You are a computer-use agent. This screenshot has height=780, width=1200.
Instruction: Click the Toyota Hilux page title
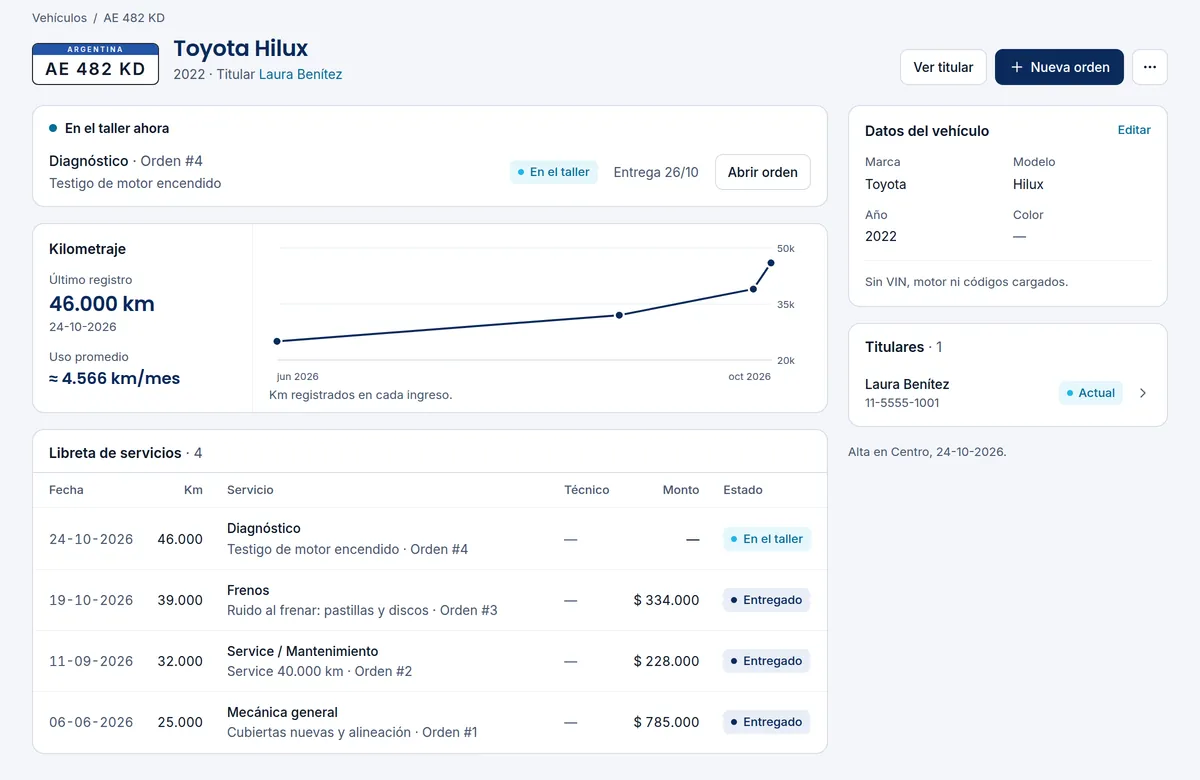pyautogui.click(x=241, y=48)
